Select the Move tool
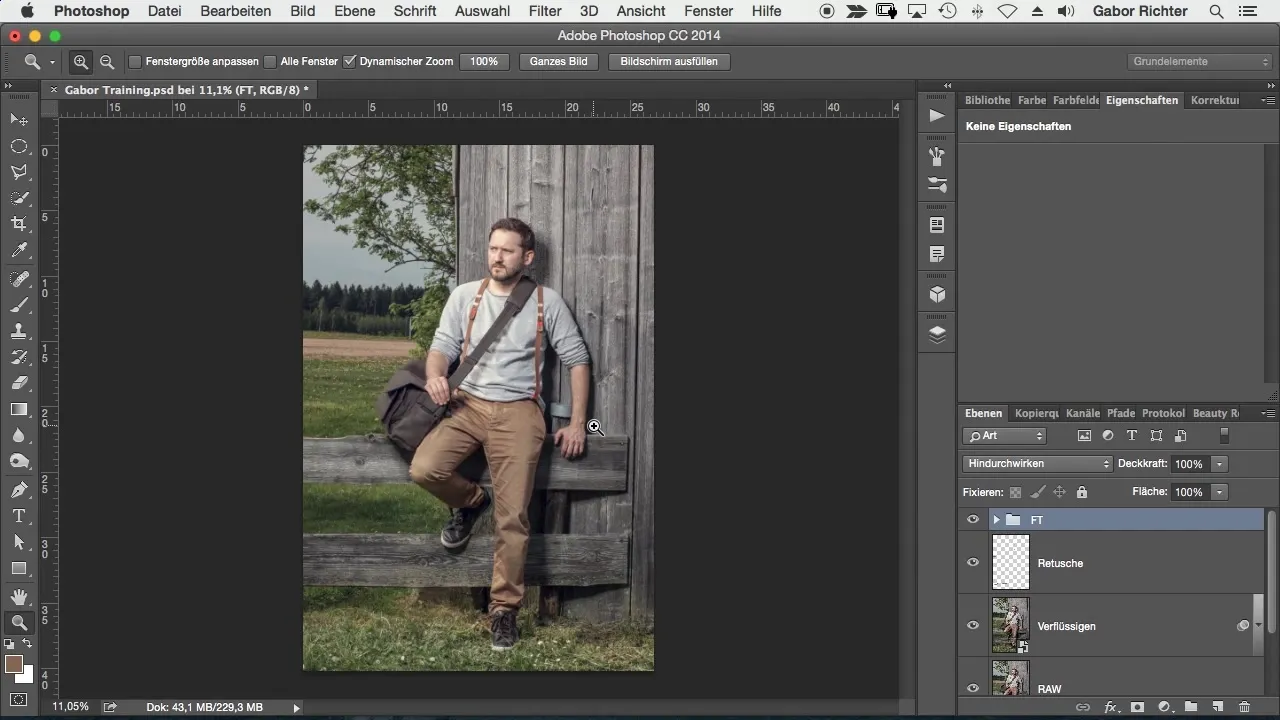The width and height of the screenshot is (1280, 720). (19, 120)
